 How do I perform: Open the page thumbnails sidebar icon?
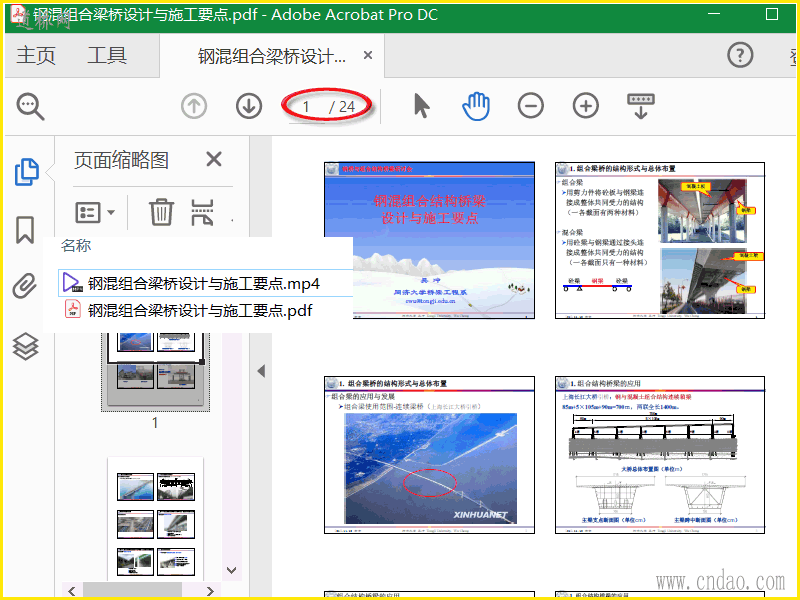click(27, 171)
